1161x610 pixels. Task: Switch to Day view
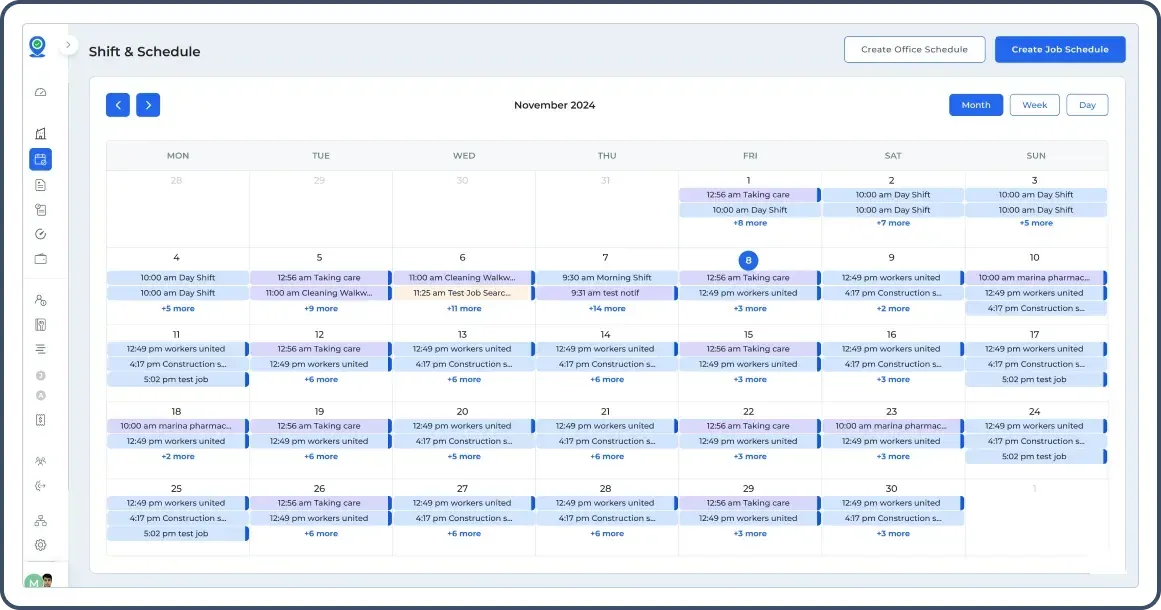tap(1086, 104)
